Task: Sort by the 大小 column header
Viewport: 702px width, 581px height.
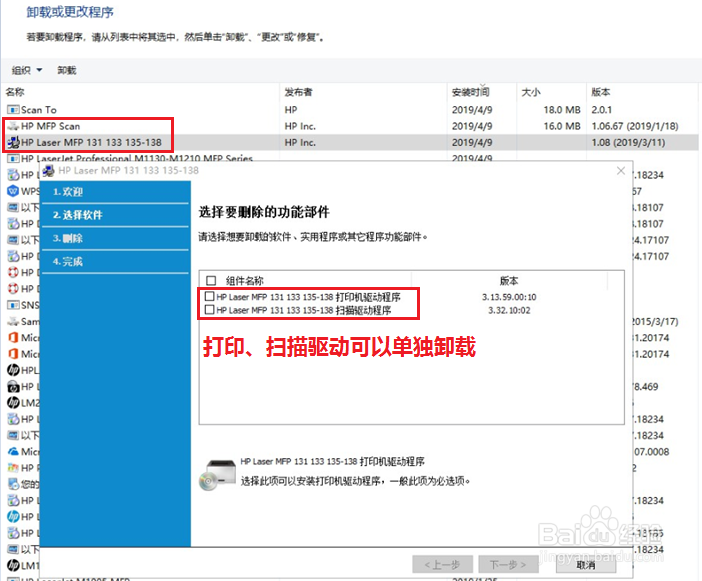Action: tap(531, 92)
